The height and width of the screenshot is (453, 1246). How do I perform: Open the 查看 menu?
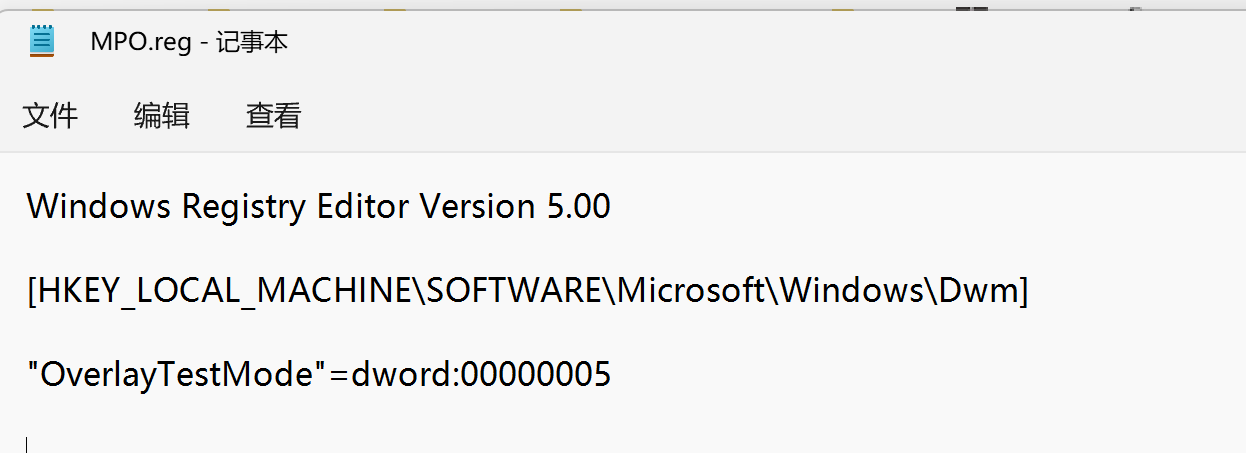coord(274,116)
